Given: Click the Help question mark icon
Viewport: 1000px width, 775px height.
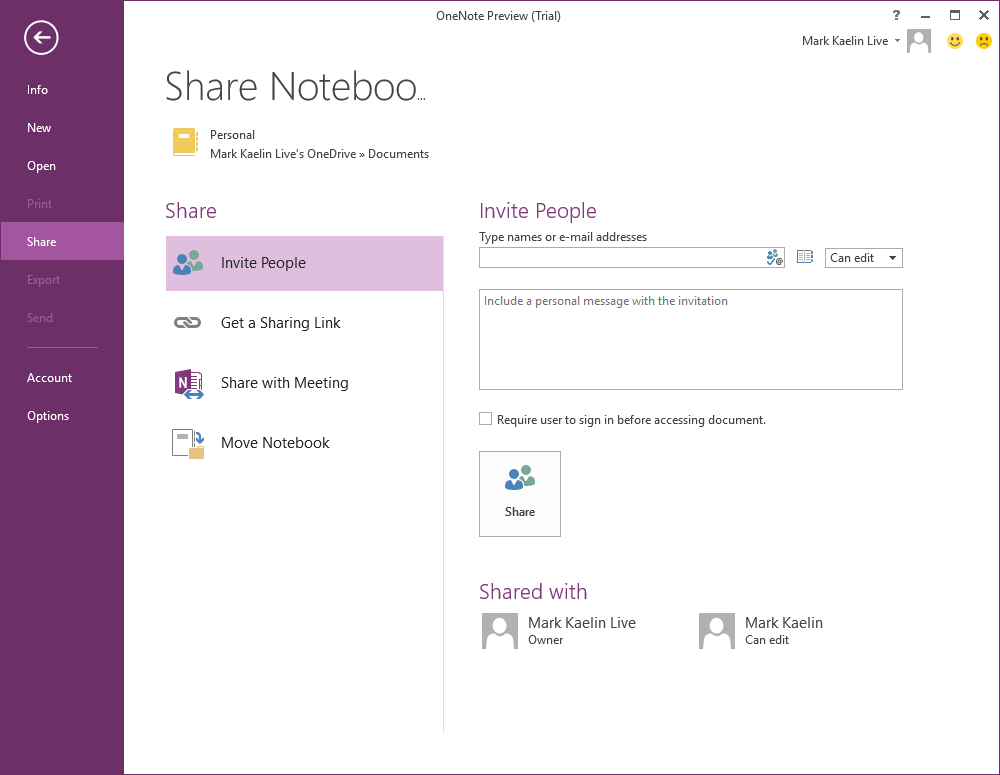Looking at the screenshot, I should (896, 15).
